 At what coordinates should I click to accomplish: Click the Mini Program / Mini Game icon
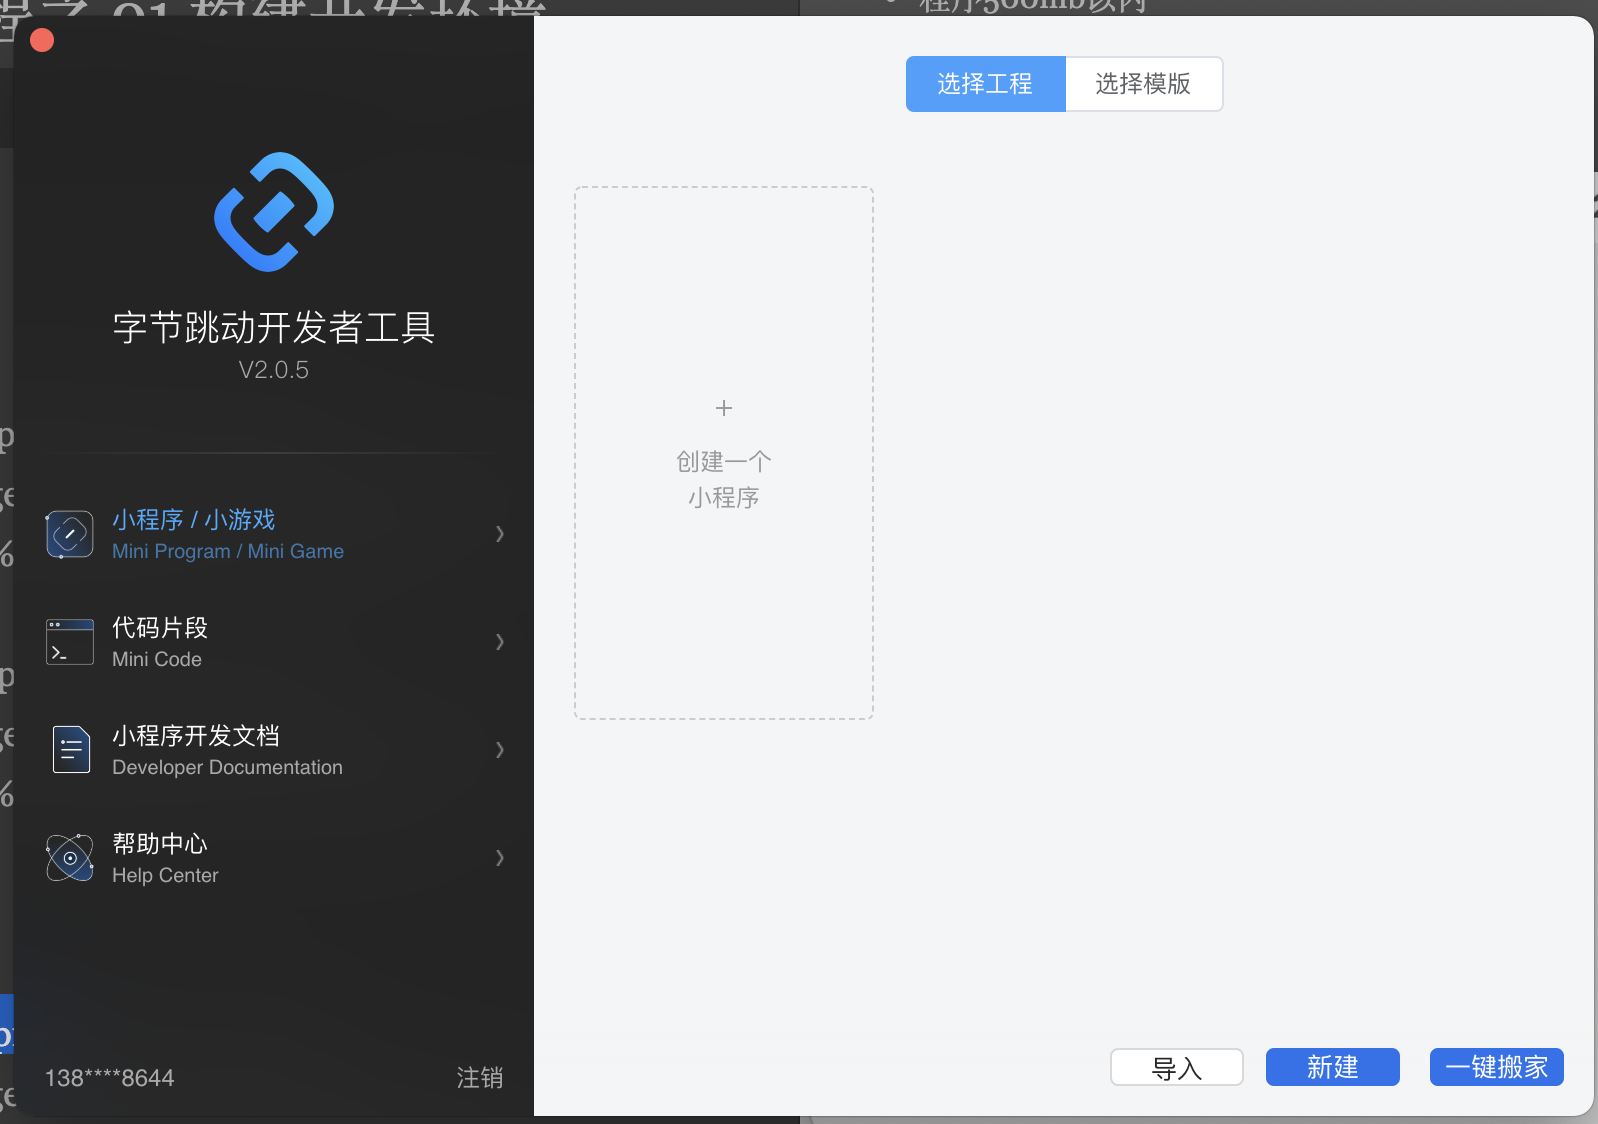(70, 534)
